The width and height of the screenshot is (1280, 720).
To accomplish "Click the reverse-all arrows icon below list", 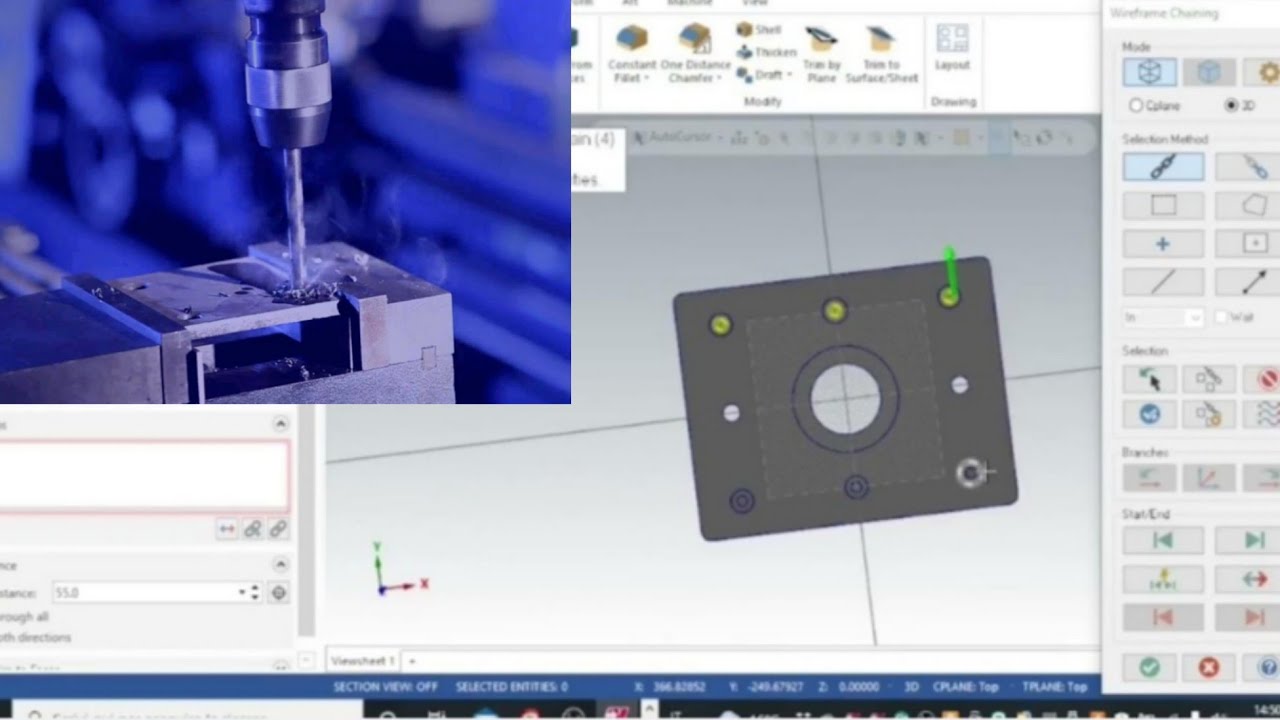I will (227, 529).
